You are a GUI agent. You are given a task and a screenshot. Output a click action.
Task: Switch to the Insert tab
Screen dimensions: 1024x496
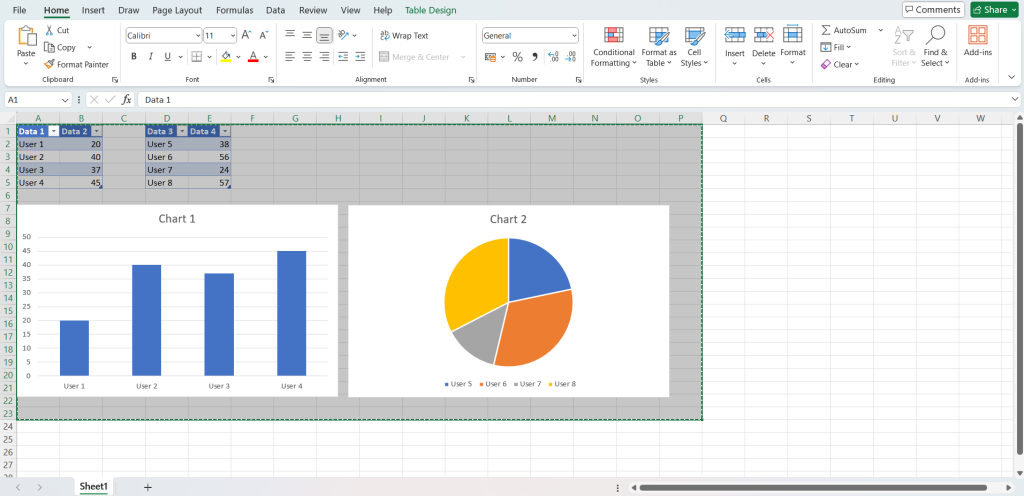[x=93, y=10]
